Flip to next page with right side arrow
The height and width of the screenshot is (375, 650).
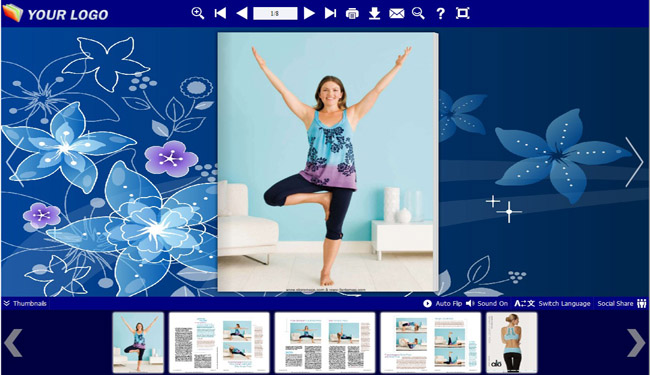[633, 162]
